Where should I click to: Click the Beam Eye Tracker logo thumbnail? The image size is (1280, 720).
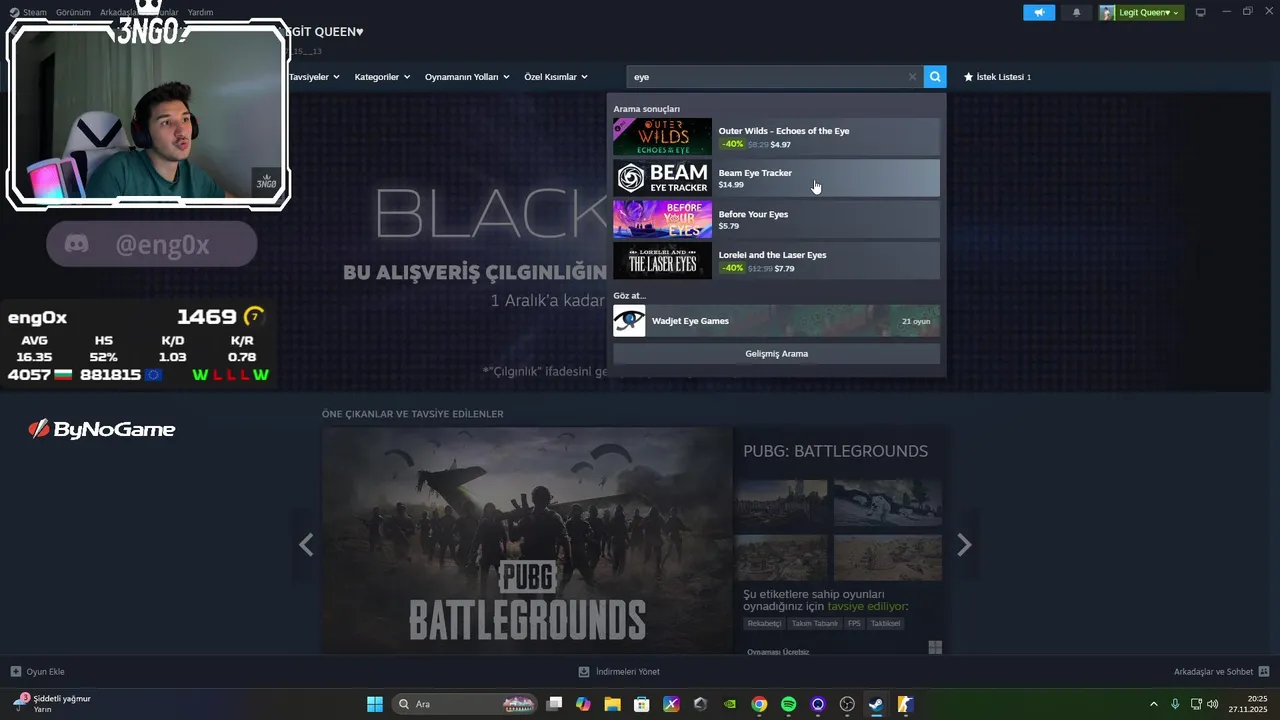click(x=662, y=178)
